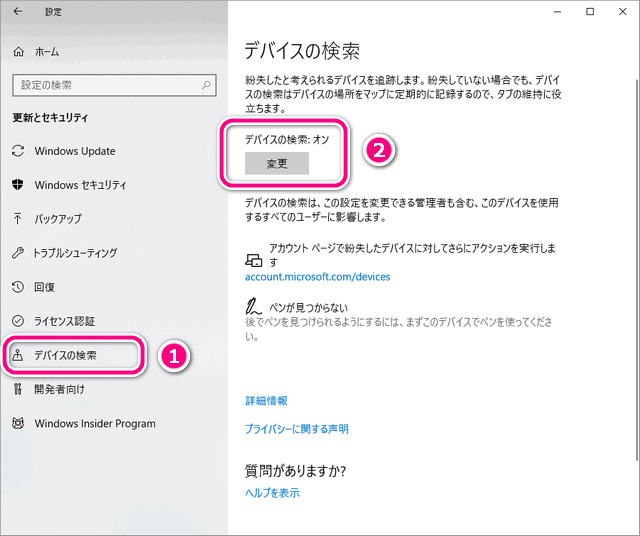Open account.microsoft.com/devices link

[318, 276]
